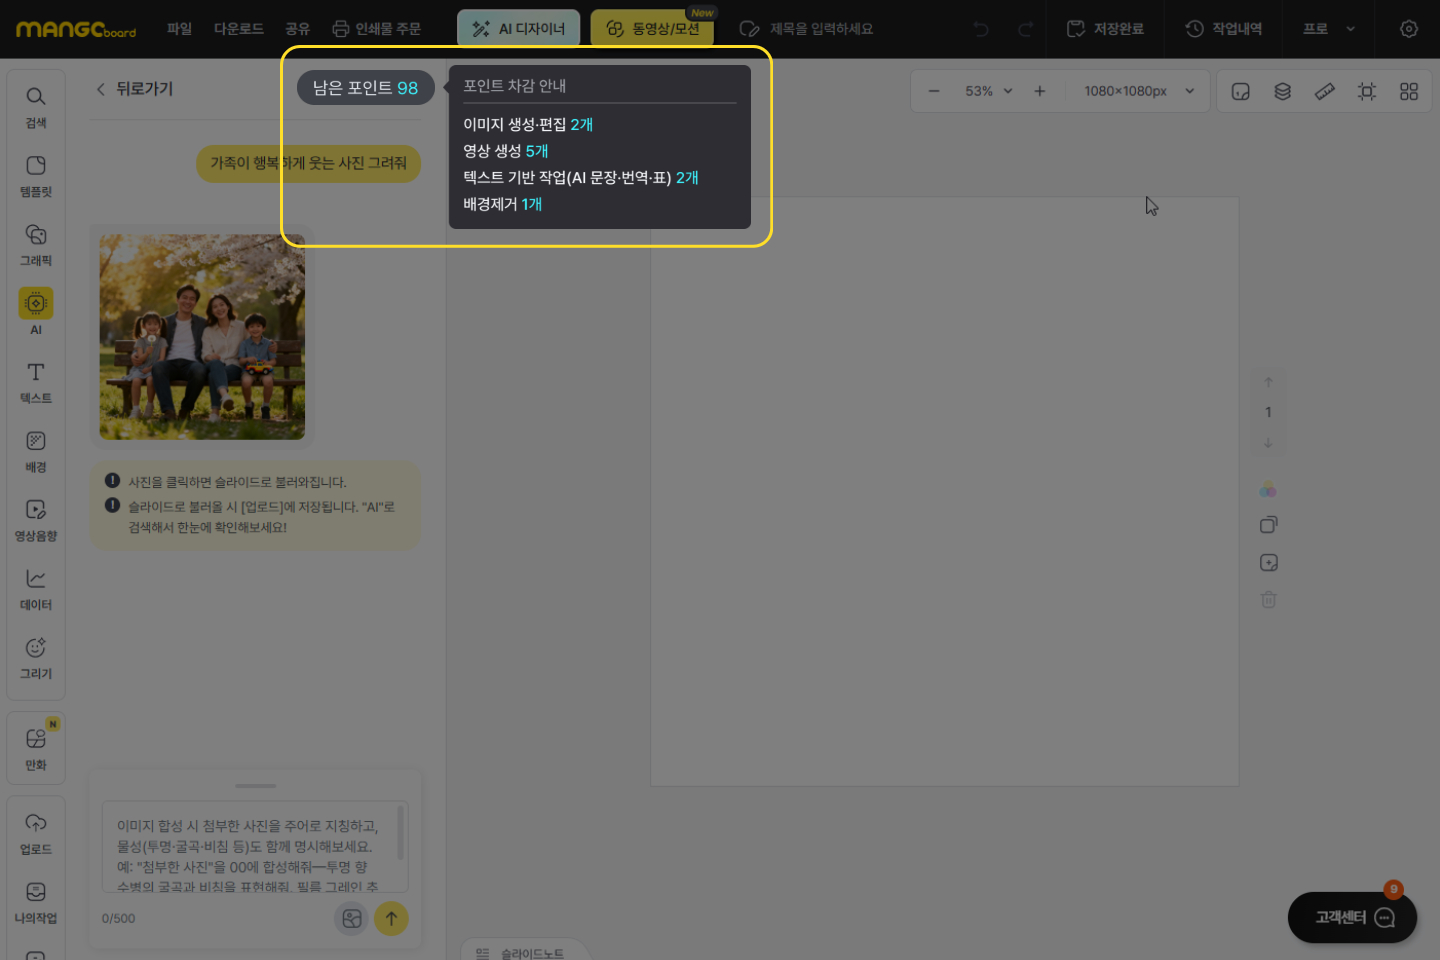Click the send arrow button in prompt box

[x=391, y=918]
